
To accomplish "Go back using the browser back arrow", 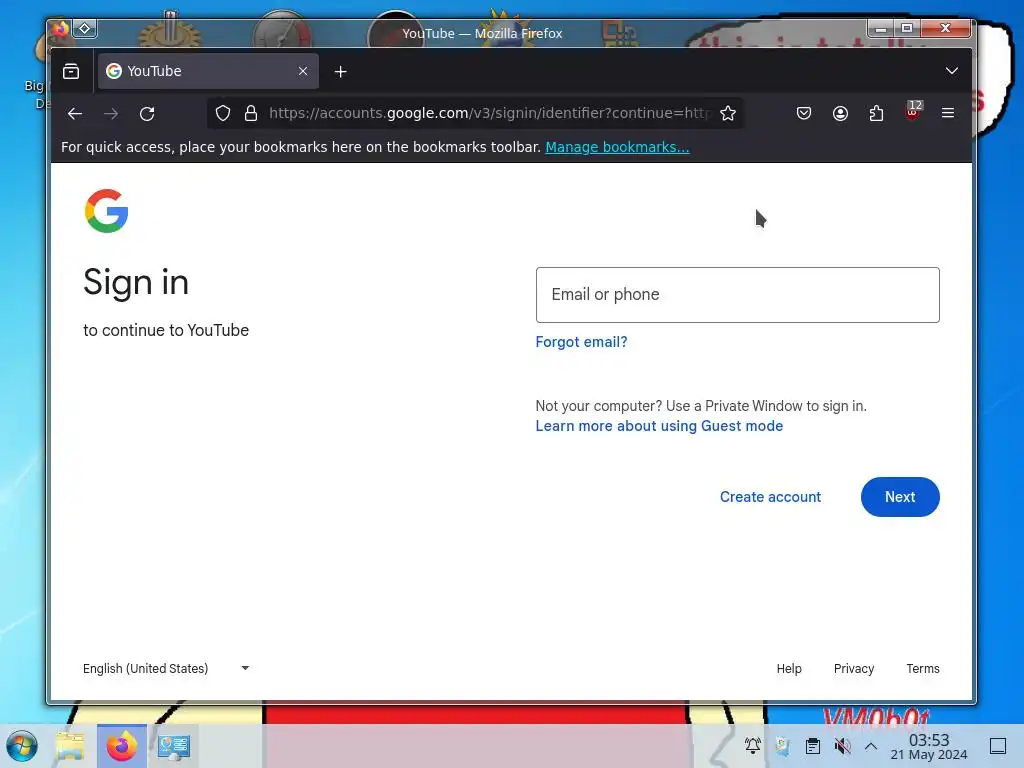I will point(74,114).
